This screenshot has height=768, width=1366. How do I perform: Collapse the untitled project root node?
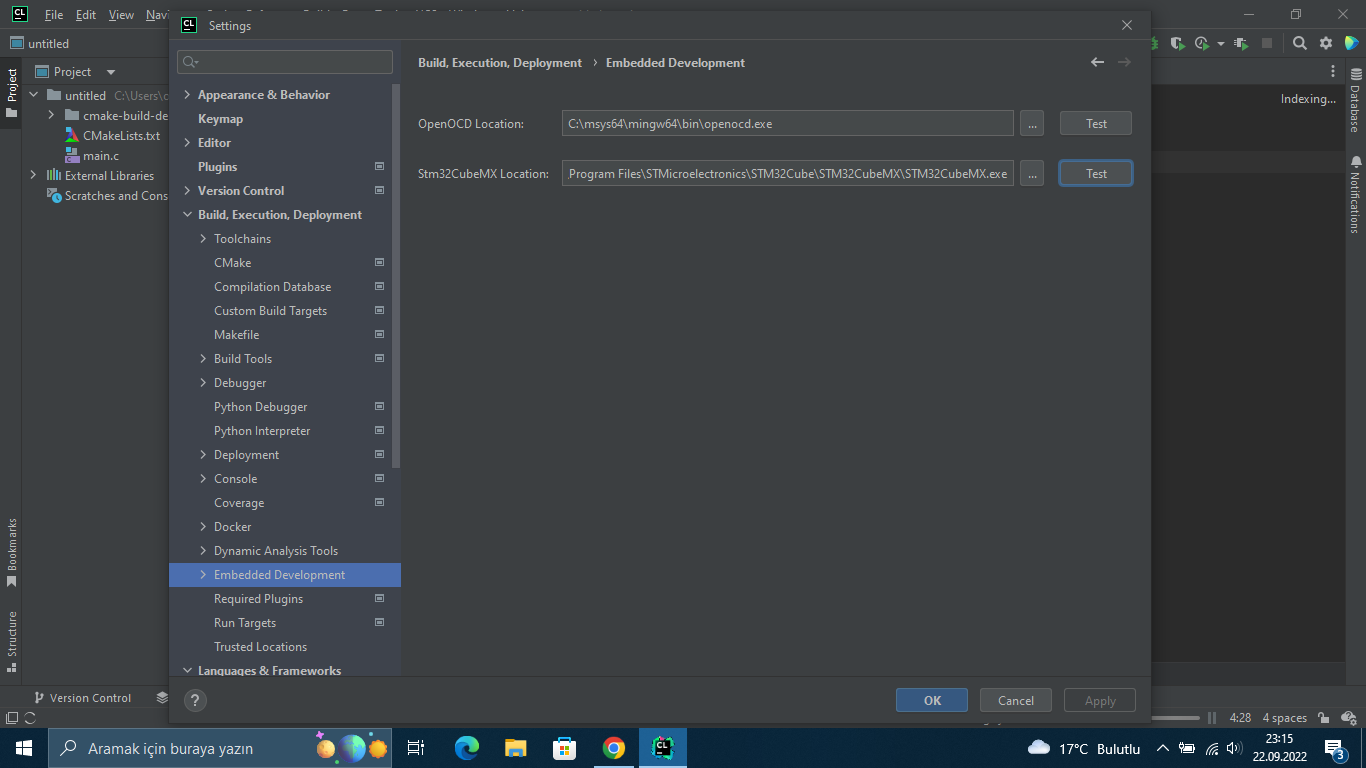pos(33,95)
